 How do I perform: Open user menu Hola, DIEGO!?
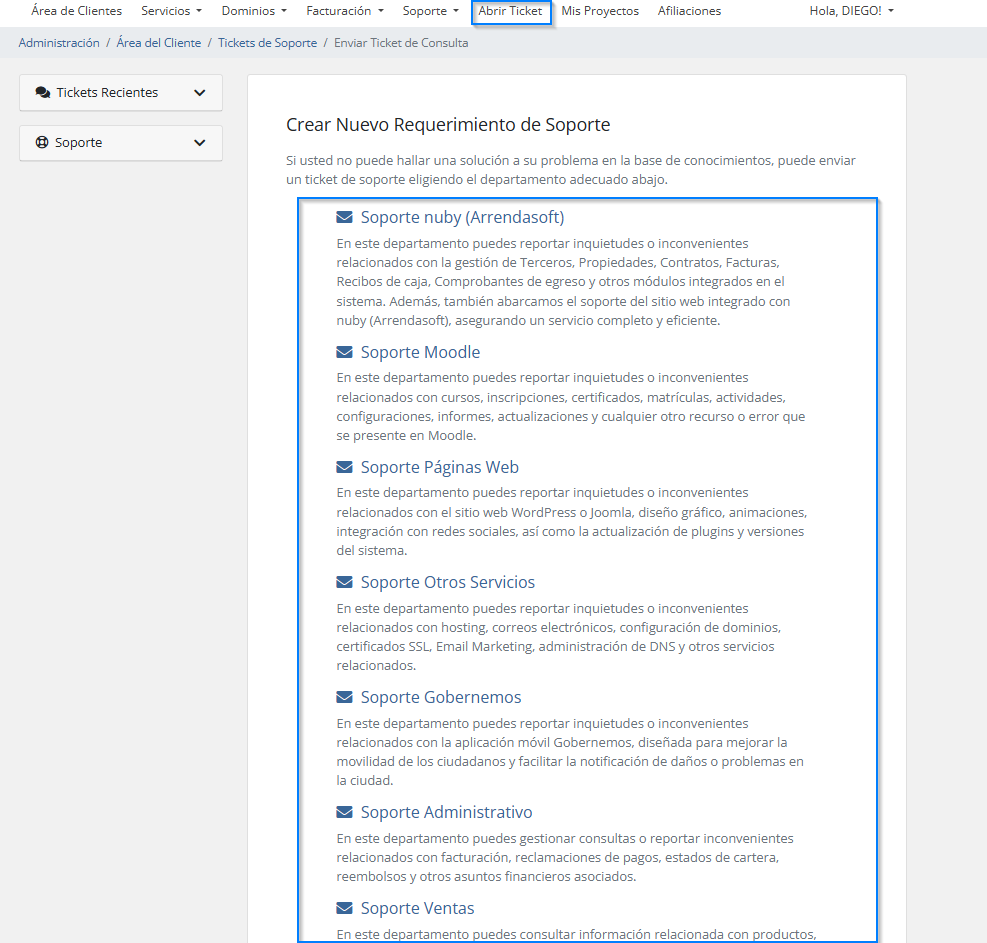tap(851, 11)
